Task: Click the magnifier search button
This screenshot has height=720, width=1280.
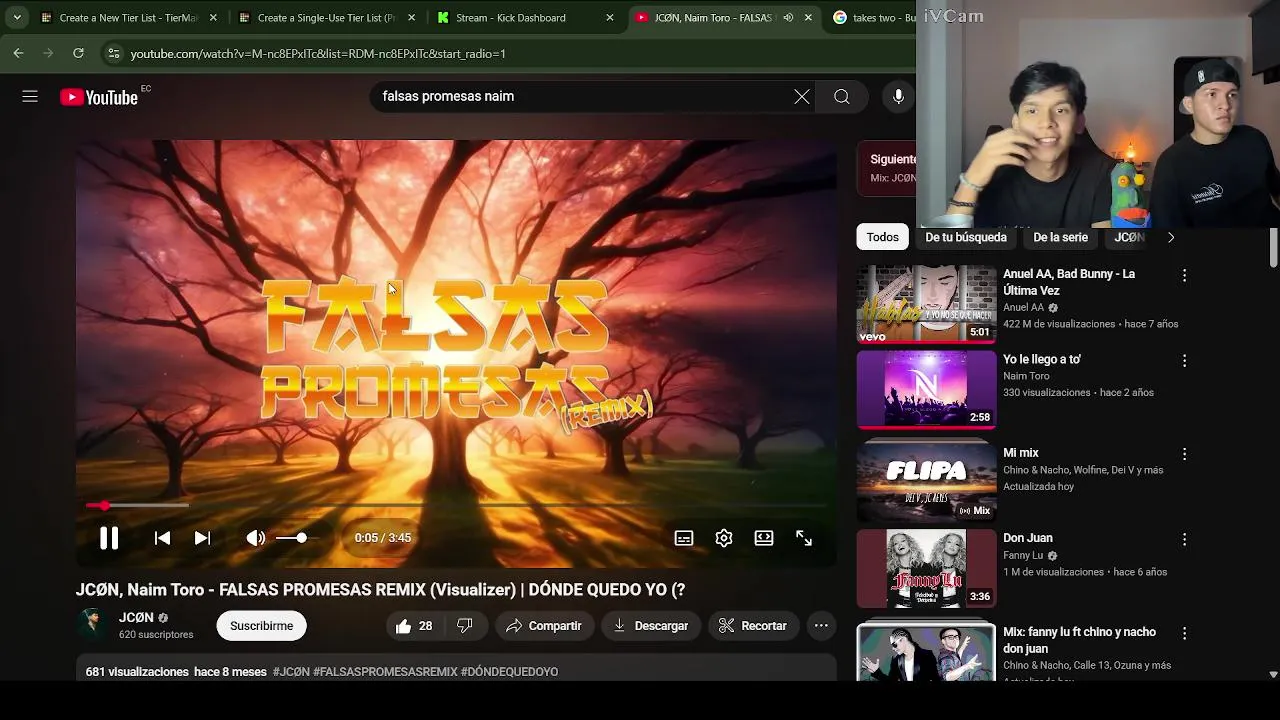Action: coord(842,96)
